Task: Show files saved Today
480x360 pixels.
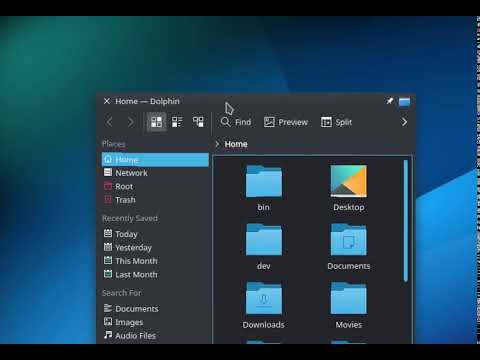Action: [155, 234]
